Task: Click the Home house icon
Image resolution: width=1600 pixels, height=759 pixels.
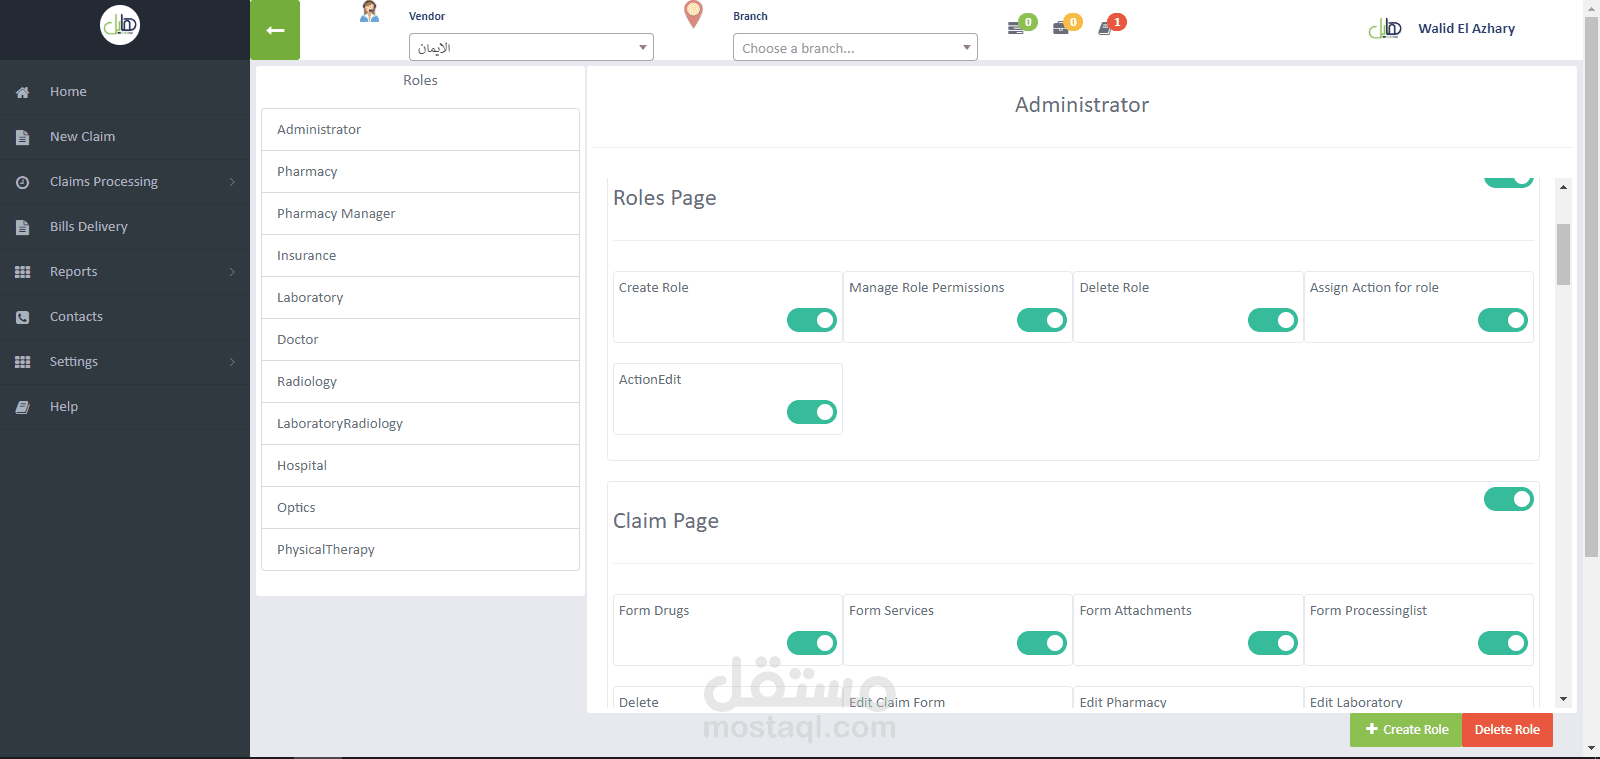Action: 22,92
